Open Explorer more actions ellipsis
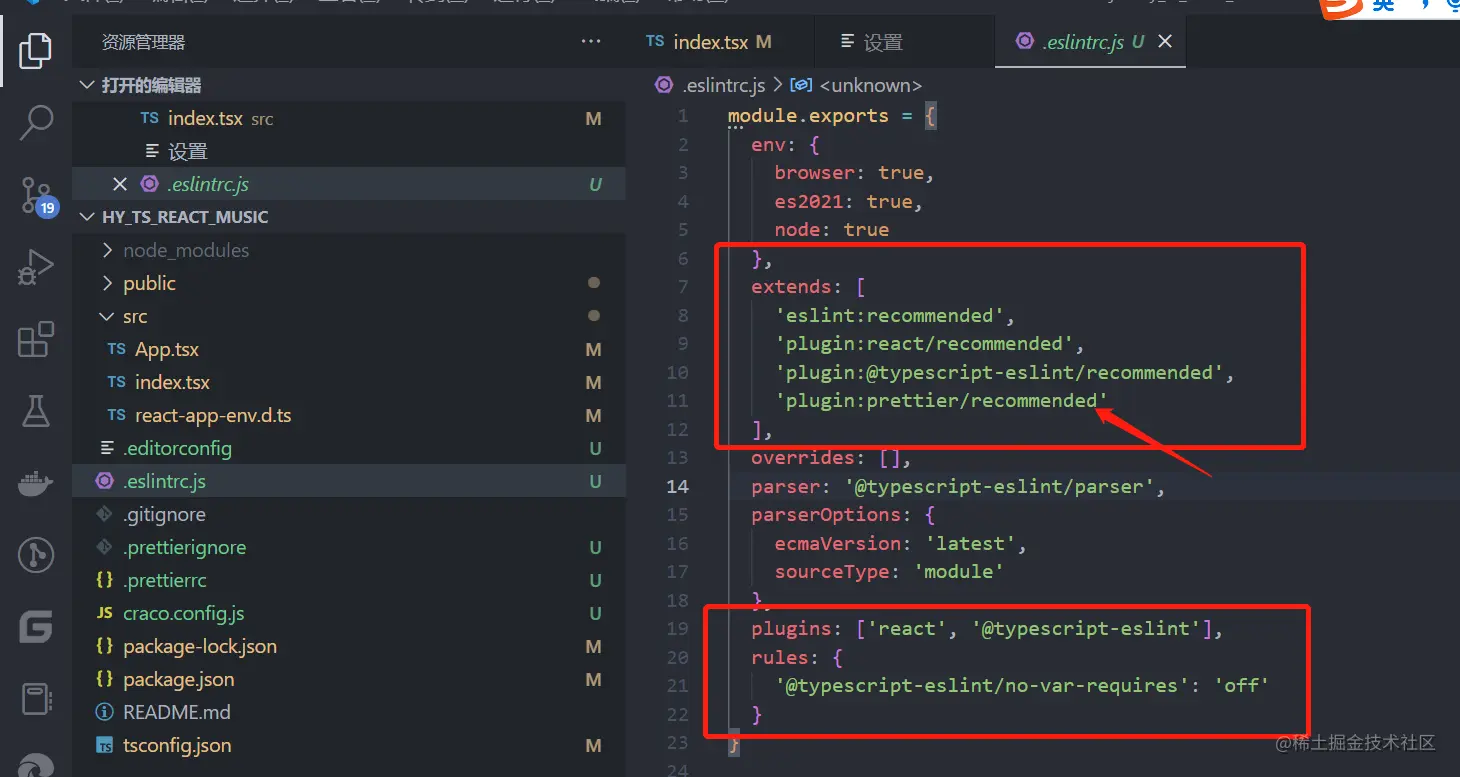The image size is (1460, 777). (x=591, y=42)
